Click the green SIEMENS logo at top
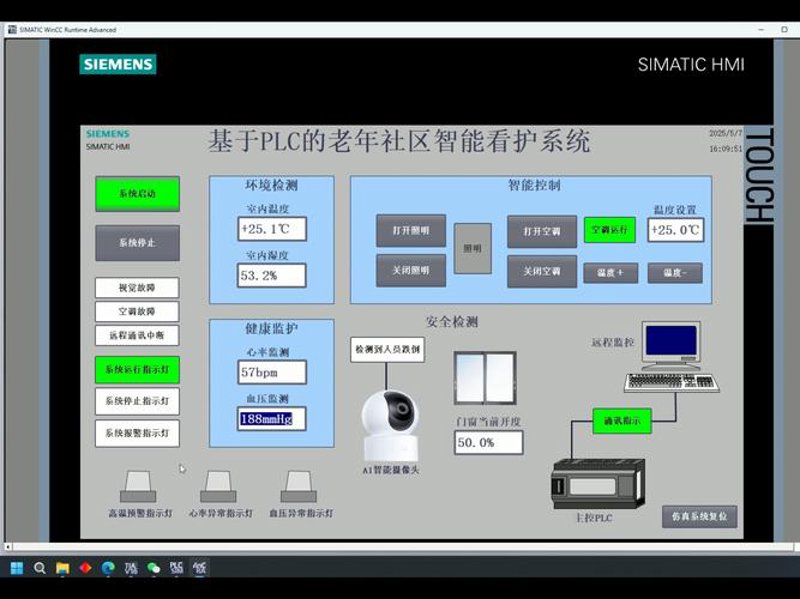This screenshot has width=800, height=599. (118, 64)
